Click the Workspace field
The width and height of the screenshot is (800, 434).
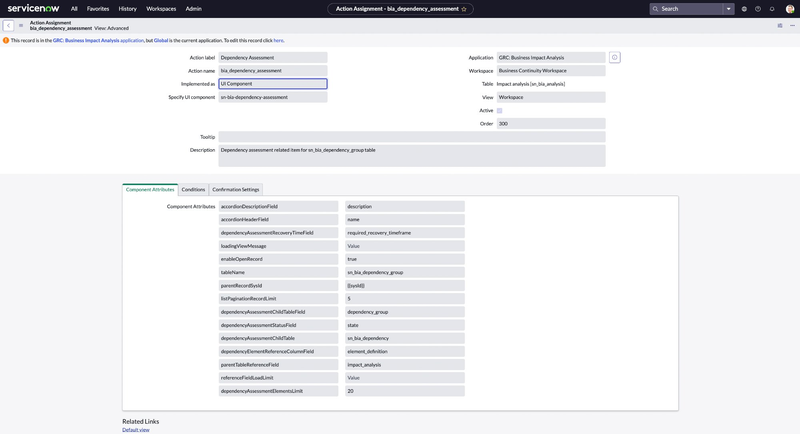[551, 70]
